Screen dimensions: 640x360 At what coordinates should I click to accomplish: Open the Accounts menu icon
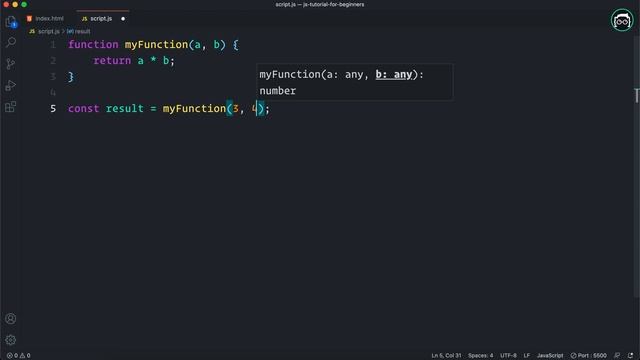click(11, 318)
